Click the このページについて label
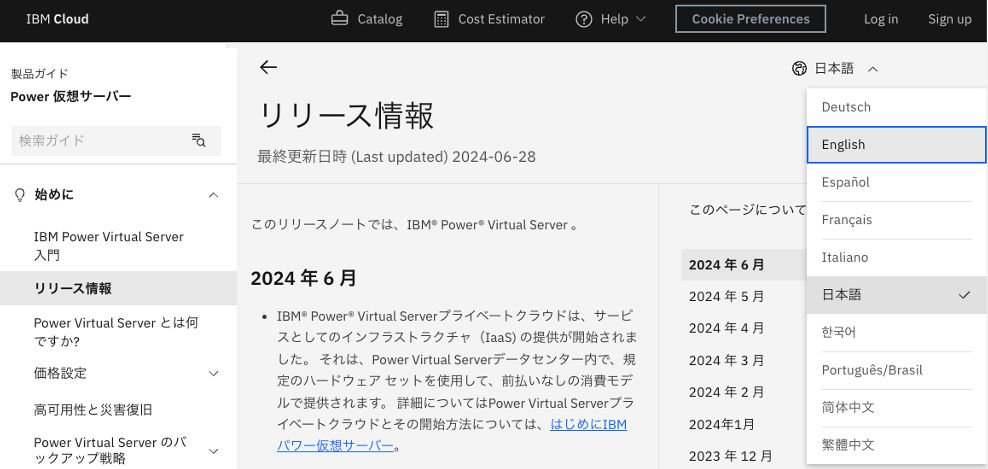The height and width of the screenshot is (469, 988). (x=748, y=209)
